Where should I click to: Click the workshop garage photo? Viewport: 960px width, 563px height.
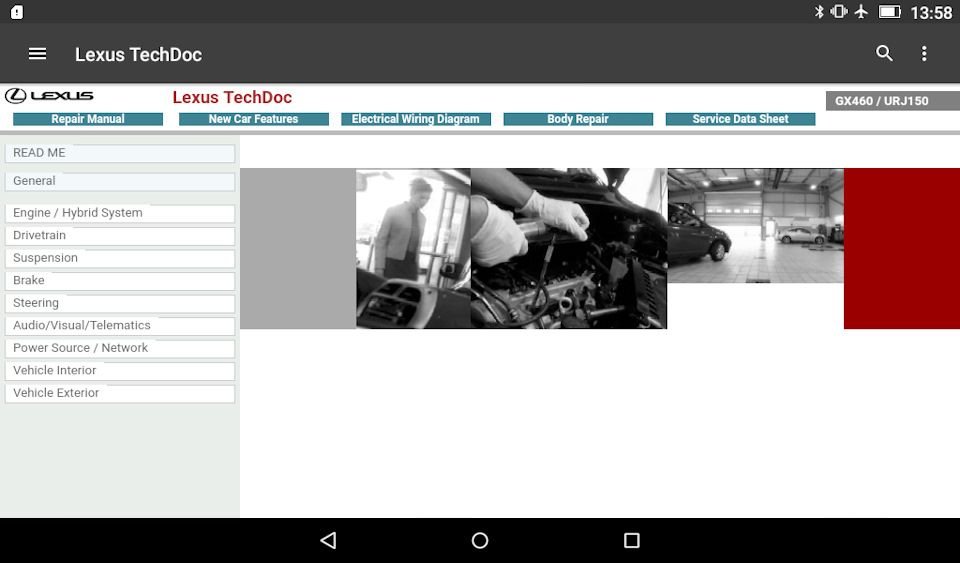coord(756,225)
